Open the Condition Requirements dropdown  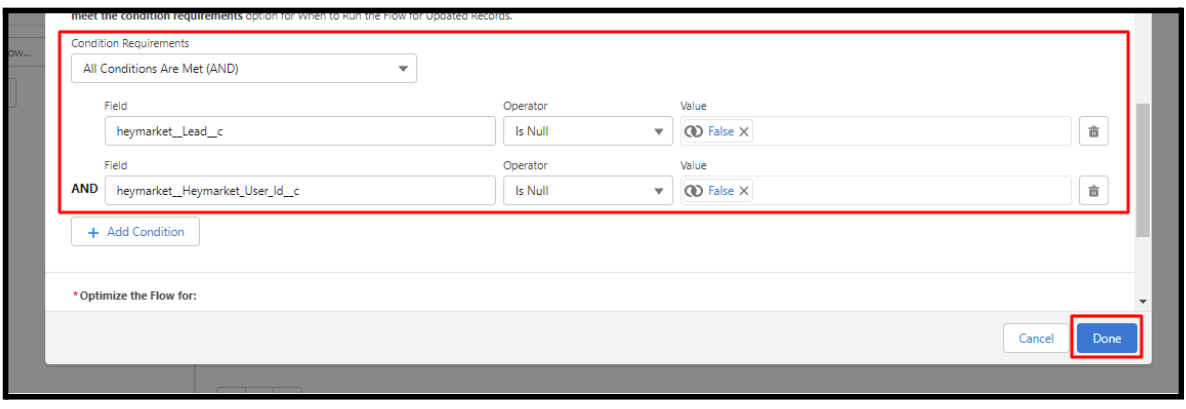244,68
